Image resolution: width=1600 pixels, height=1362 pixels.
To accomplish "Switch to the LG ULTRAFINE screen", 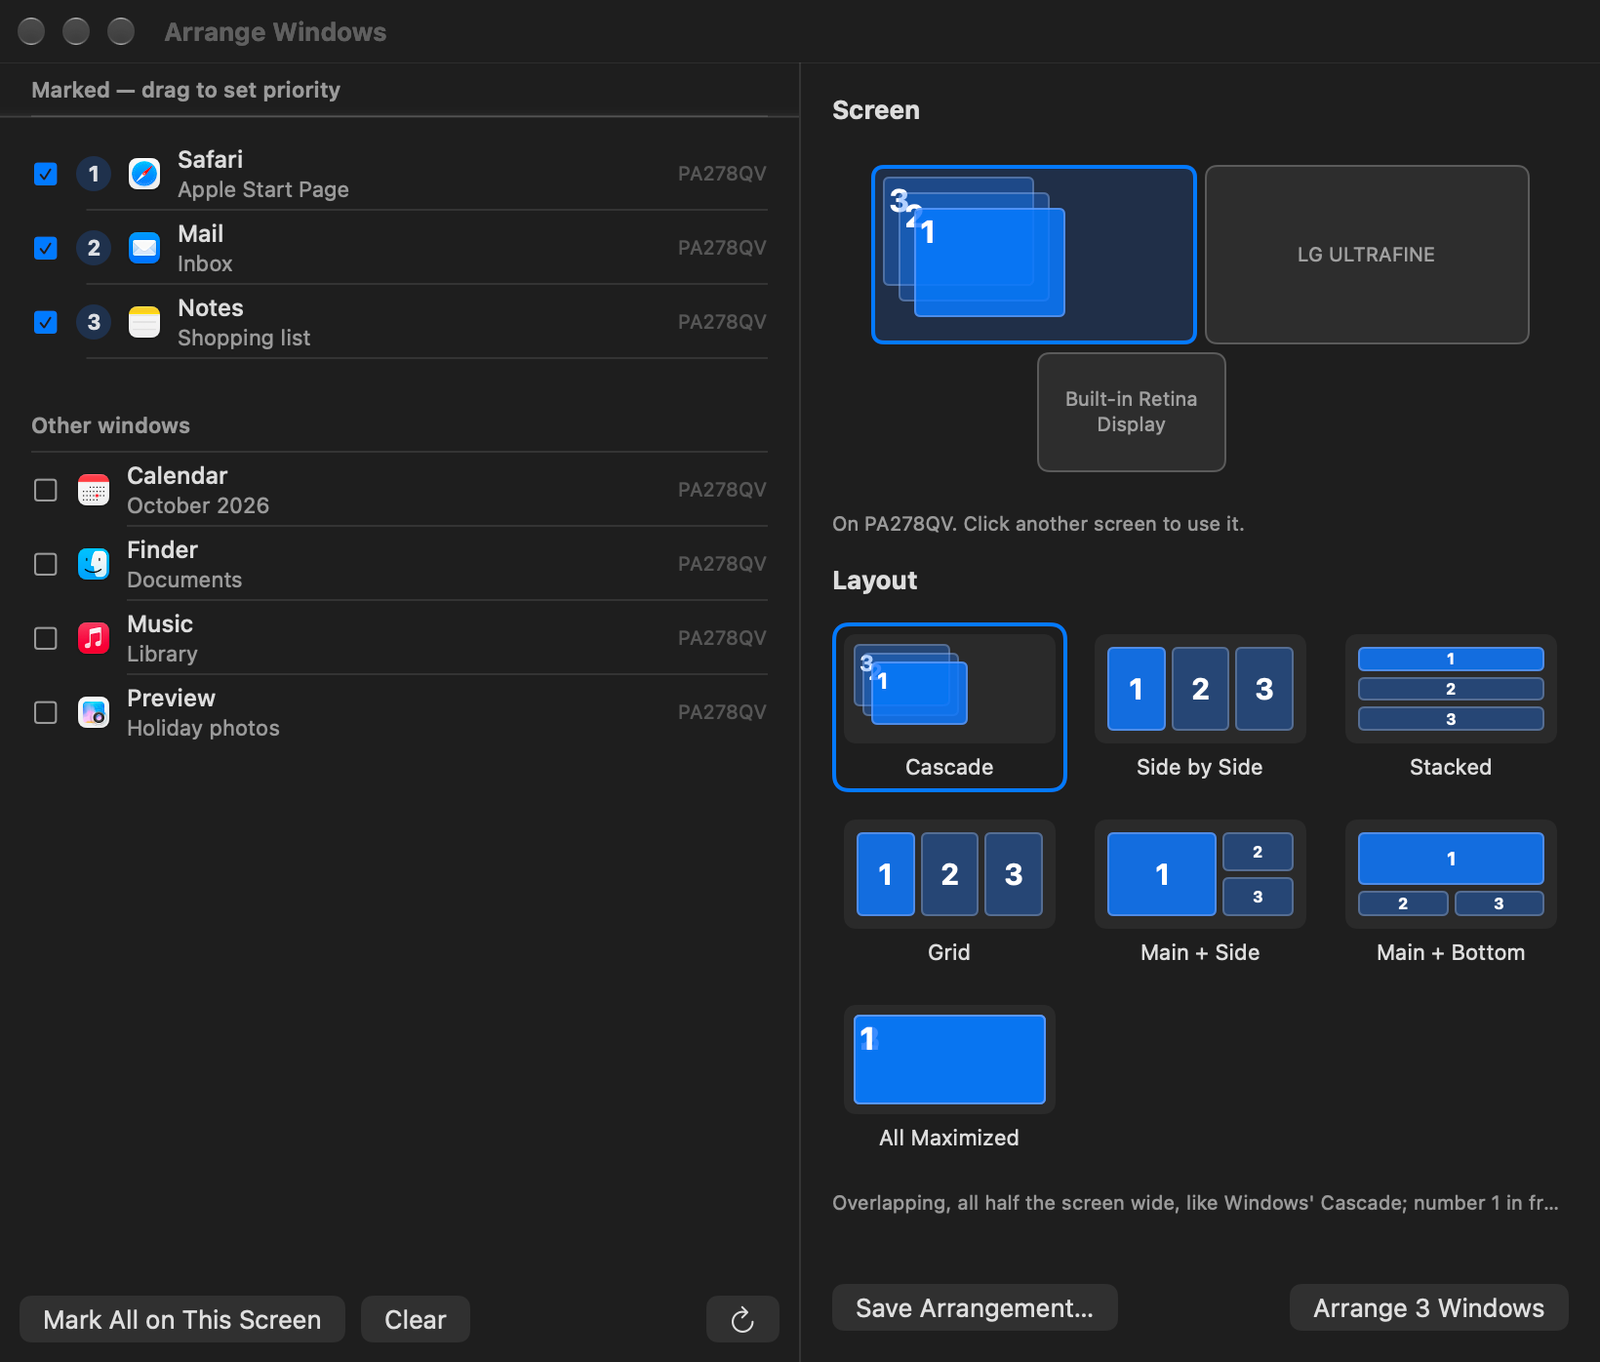I will pos(1367,255).
